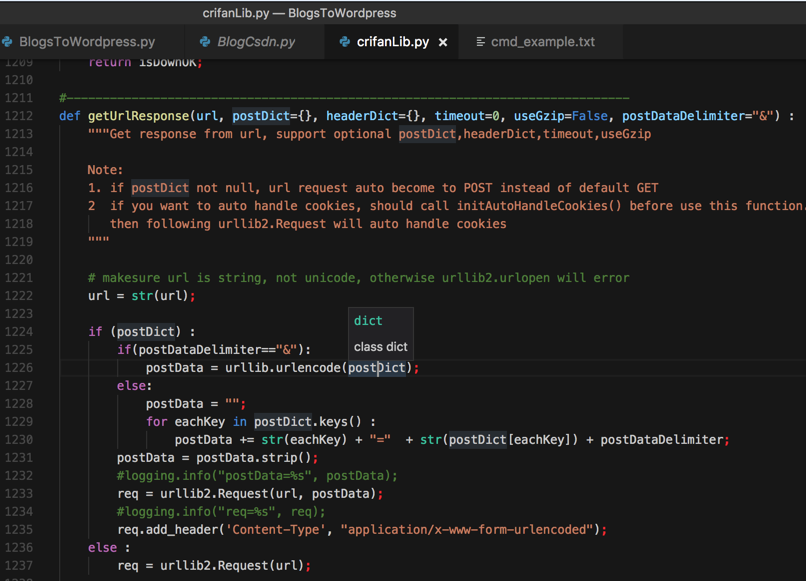Image resolution: width=806 pixels, height=581 pixels.
Task: Click 'urllib2.Request(url);' on line 1237
Action: 235,566
